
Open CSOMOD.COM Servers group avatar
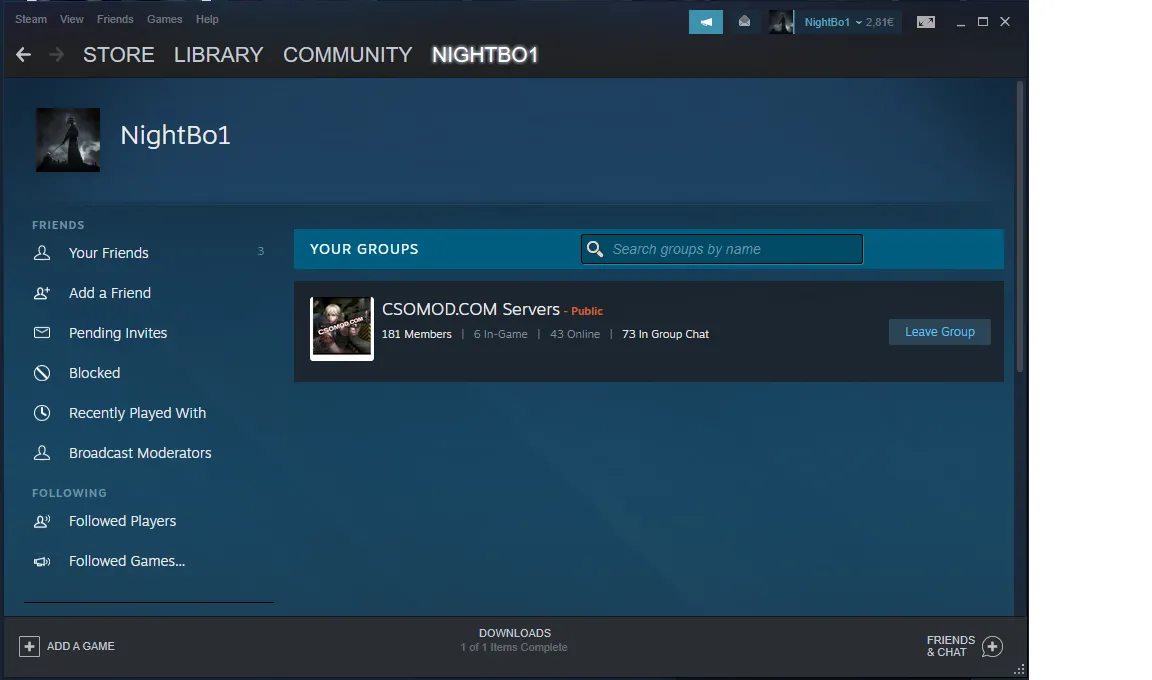(x=342, y=328)
